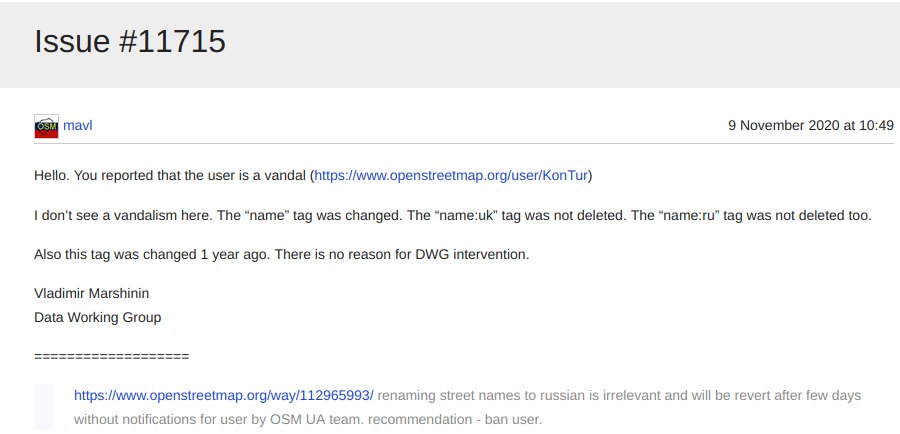Click the timestamp 9 November 2020 at 10:49
The height and width of the screenshot is (434, 900).
[810, 125]
